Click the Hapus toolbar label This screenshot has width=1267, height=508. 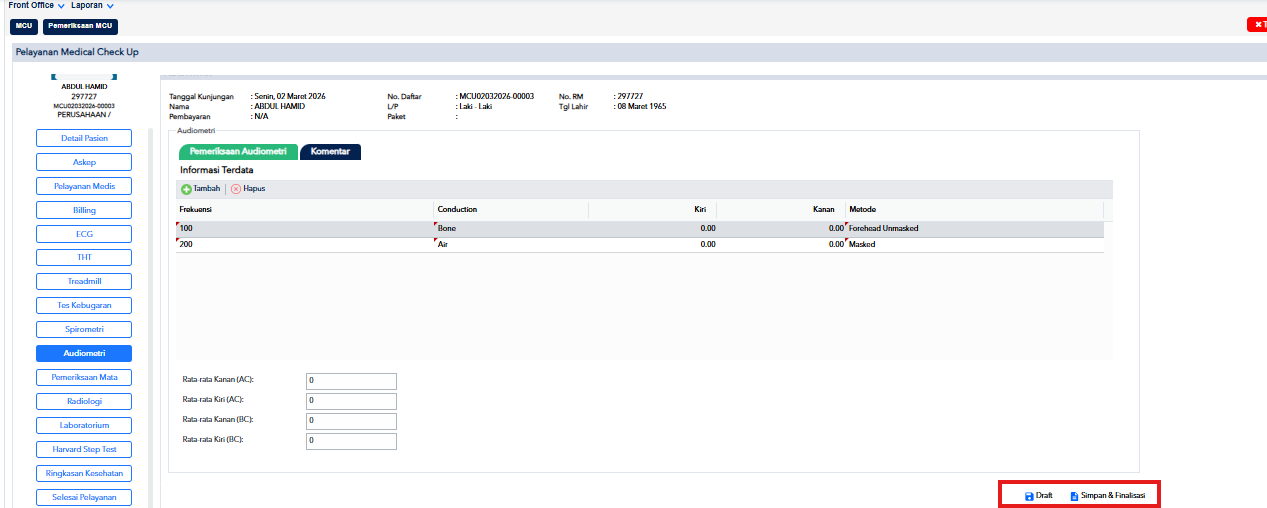pyautogui.click(x=254, y=188)
